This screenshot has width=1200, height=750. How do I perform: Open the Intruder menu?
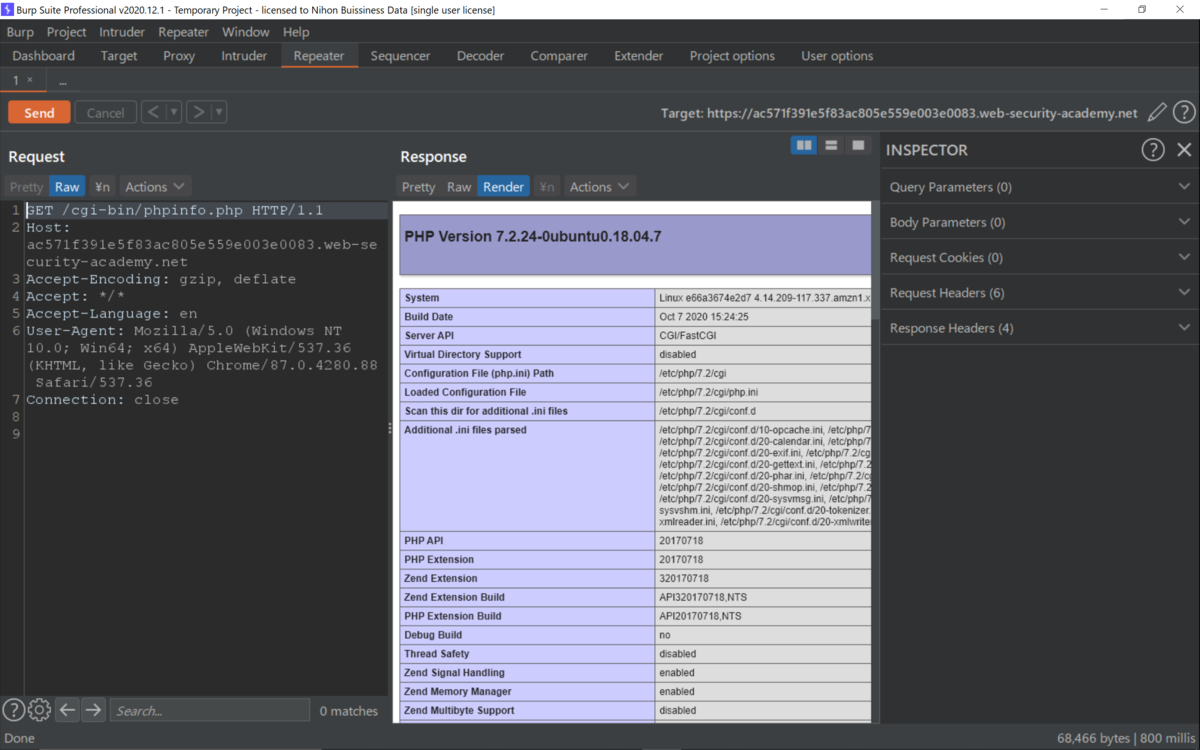pyautogui.click(x=122, y=32)
